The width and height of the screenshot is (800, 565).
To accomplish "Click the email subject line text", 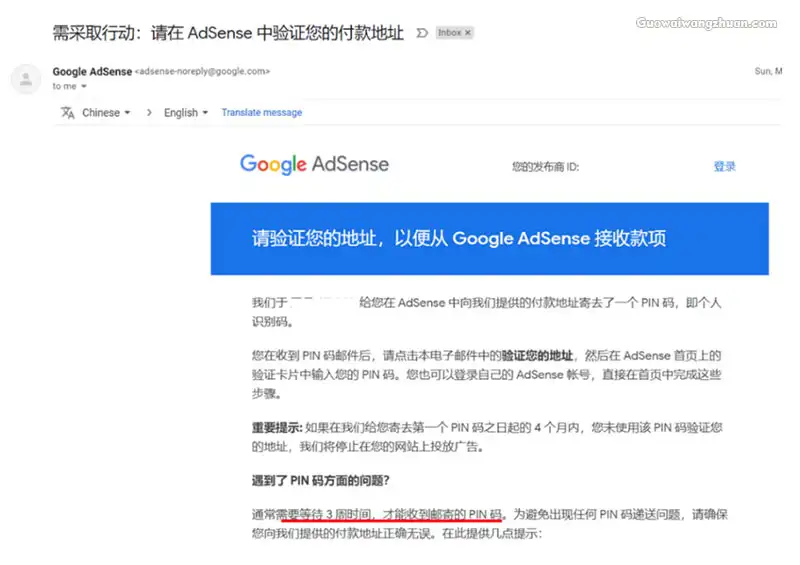I will click(228, 33).
